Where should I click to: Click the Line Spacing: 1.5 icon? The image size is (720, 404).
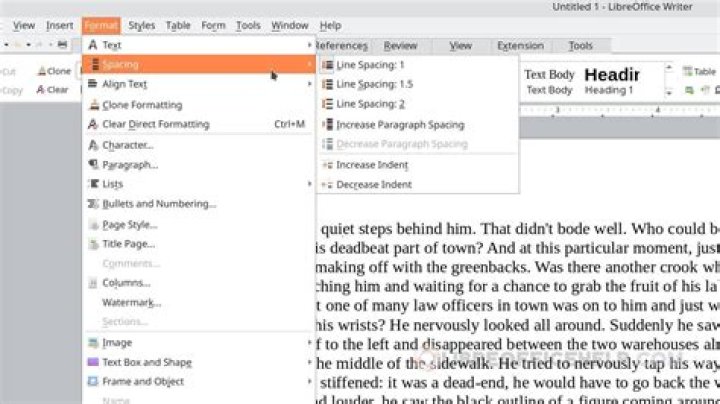click(327, 84)
